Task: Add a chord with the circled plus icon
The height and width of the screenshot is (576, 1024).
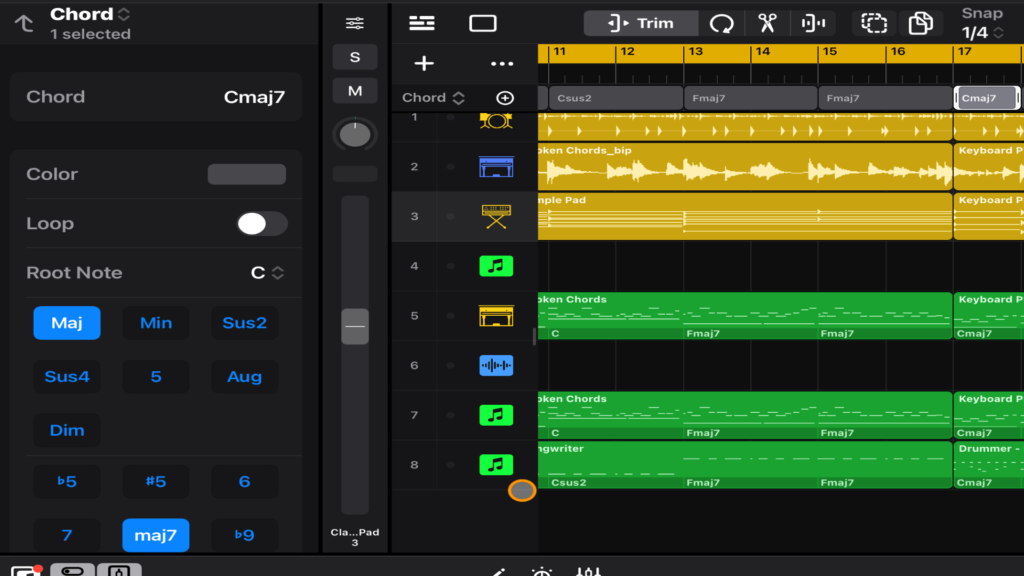Action: pos(505,98)
